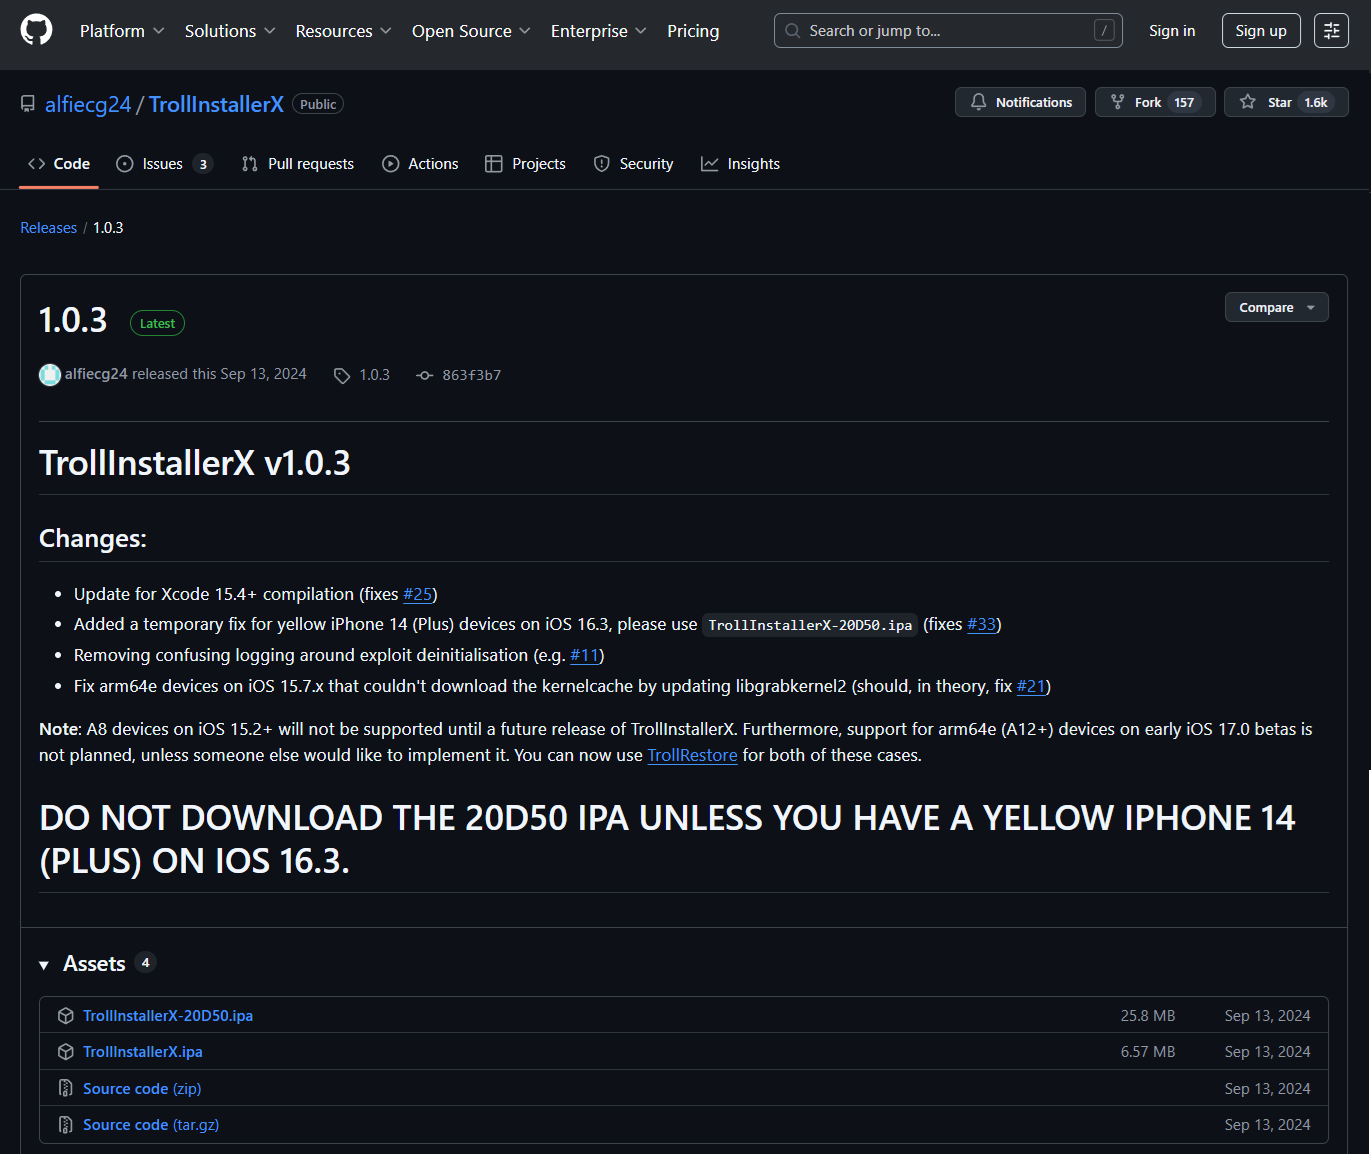
Task: Click the file icon beside Source code (tar.gz)
Action: click(x=66, y=1125)
